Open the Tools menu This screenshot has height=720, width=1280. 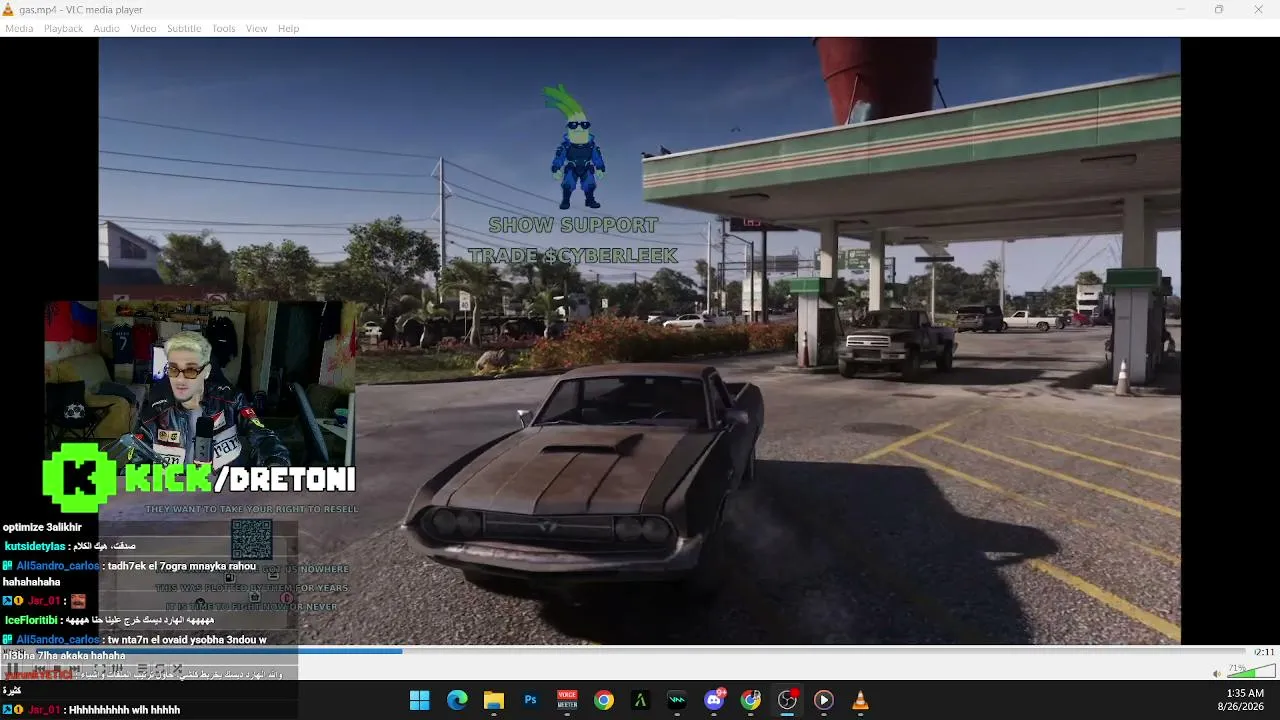224,28
